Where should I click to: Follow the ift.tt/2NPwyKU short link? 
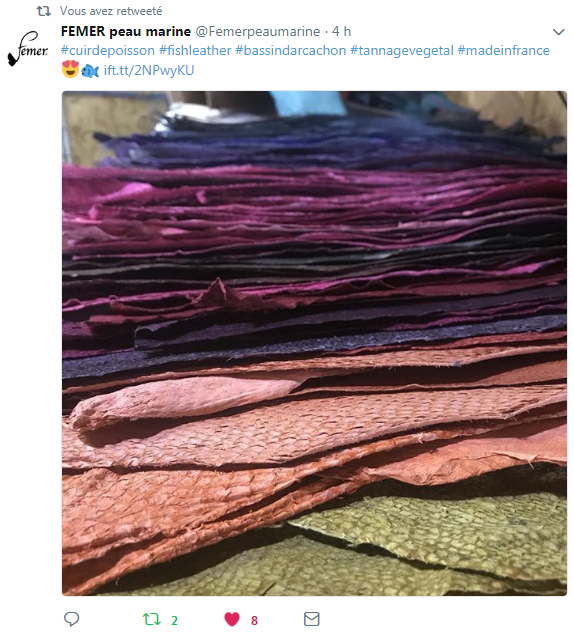(x=149, y=70)
